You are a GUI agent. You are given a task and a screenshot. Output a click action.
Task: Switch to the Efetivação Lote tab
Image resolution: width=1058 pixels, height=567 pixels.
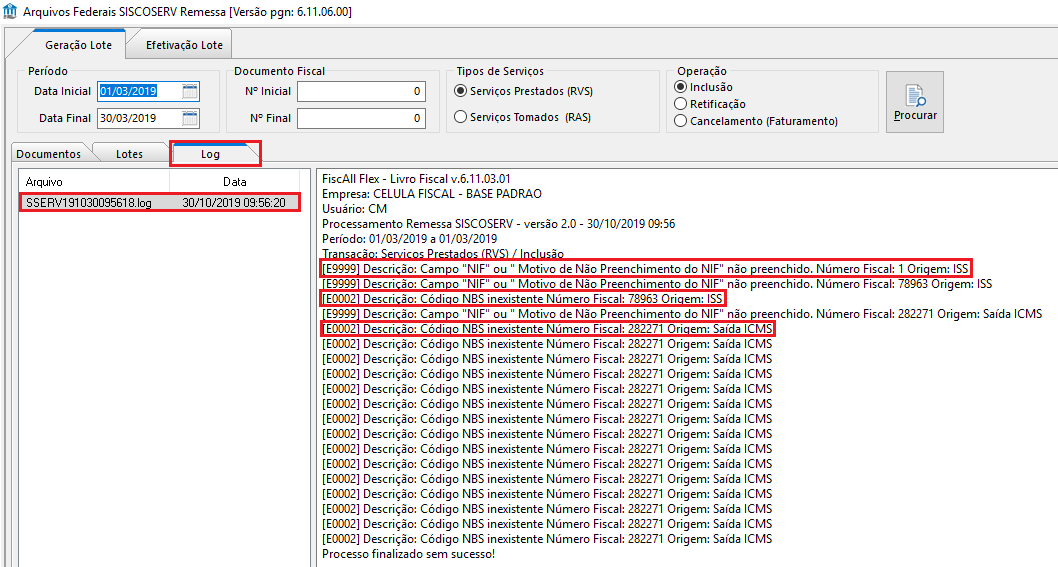point(184,45)
